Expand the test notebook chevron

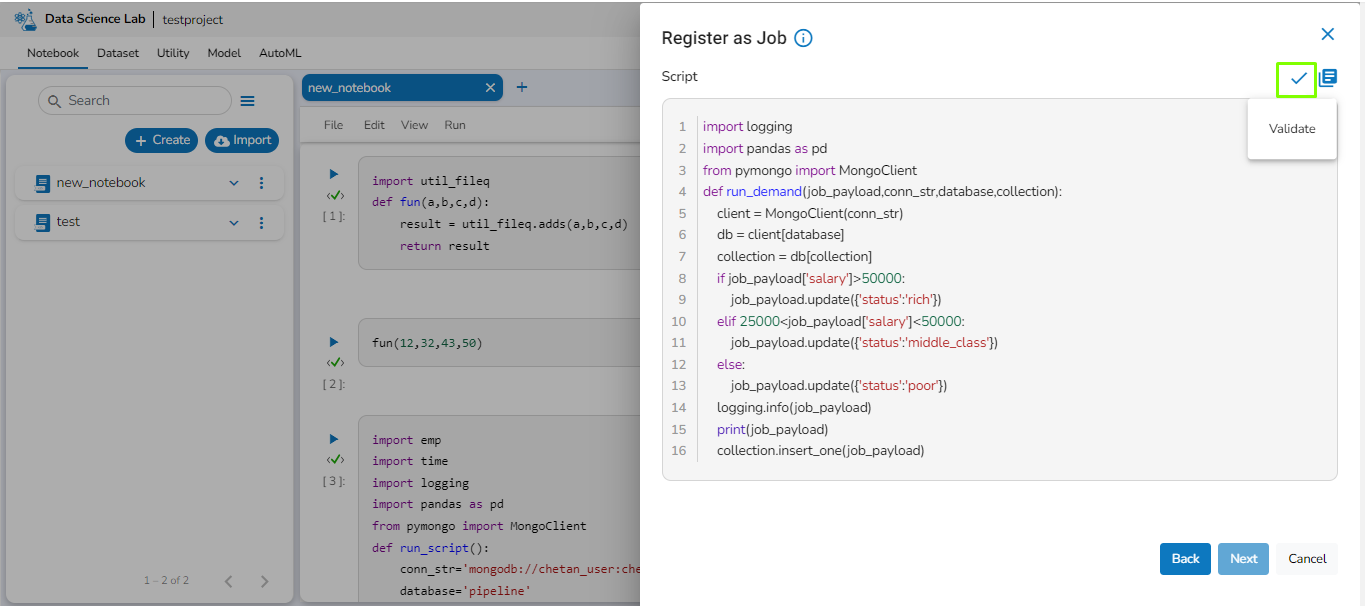click(x=234, y=222)
